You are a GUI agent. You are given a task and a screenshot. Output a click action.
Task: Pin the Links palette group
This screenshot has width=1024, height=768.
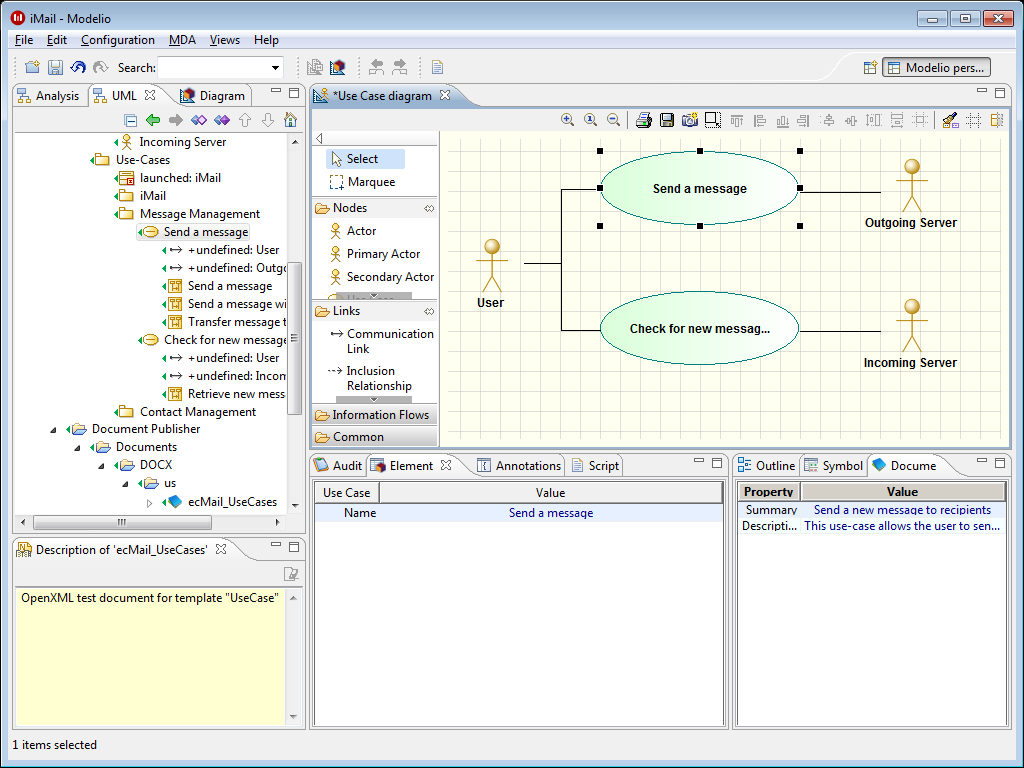[429, 312]
